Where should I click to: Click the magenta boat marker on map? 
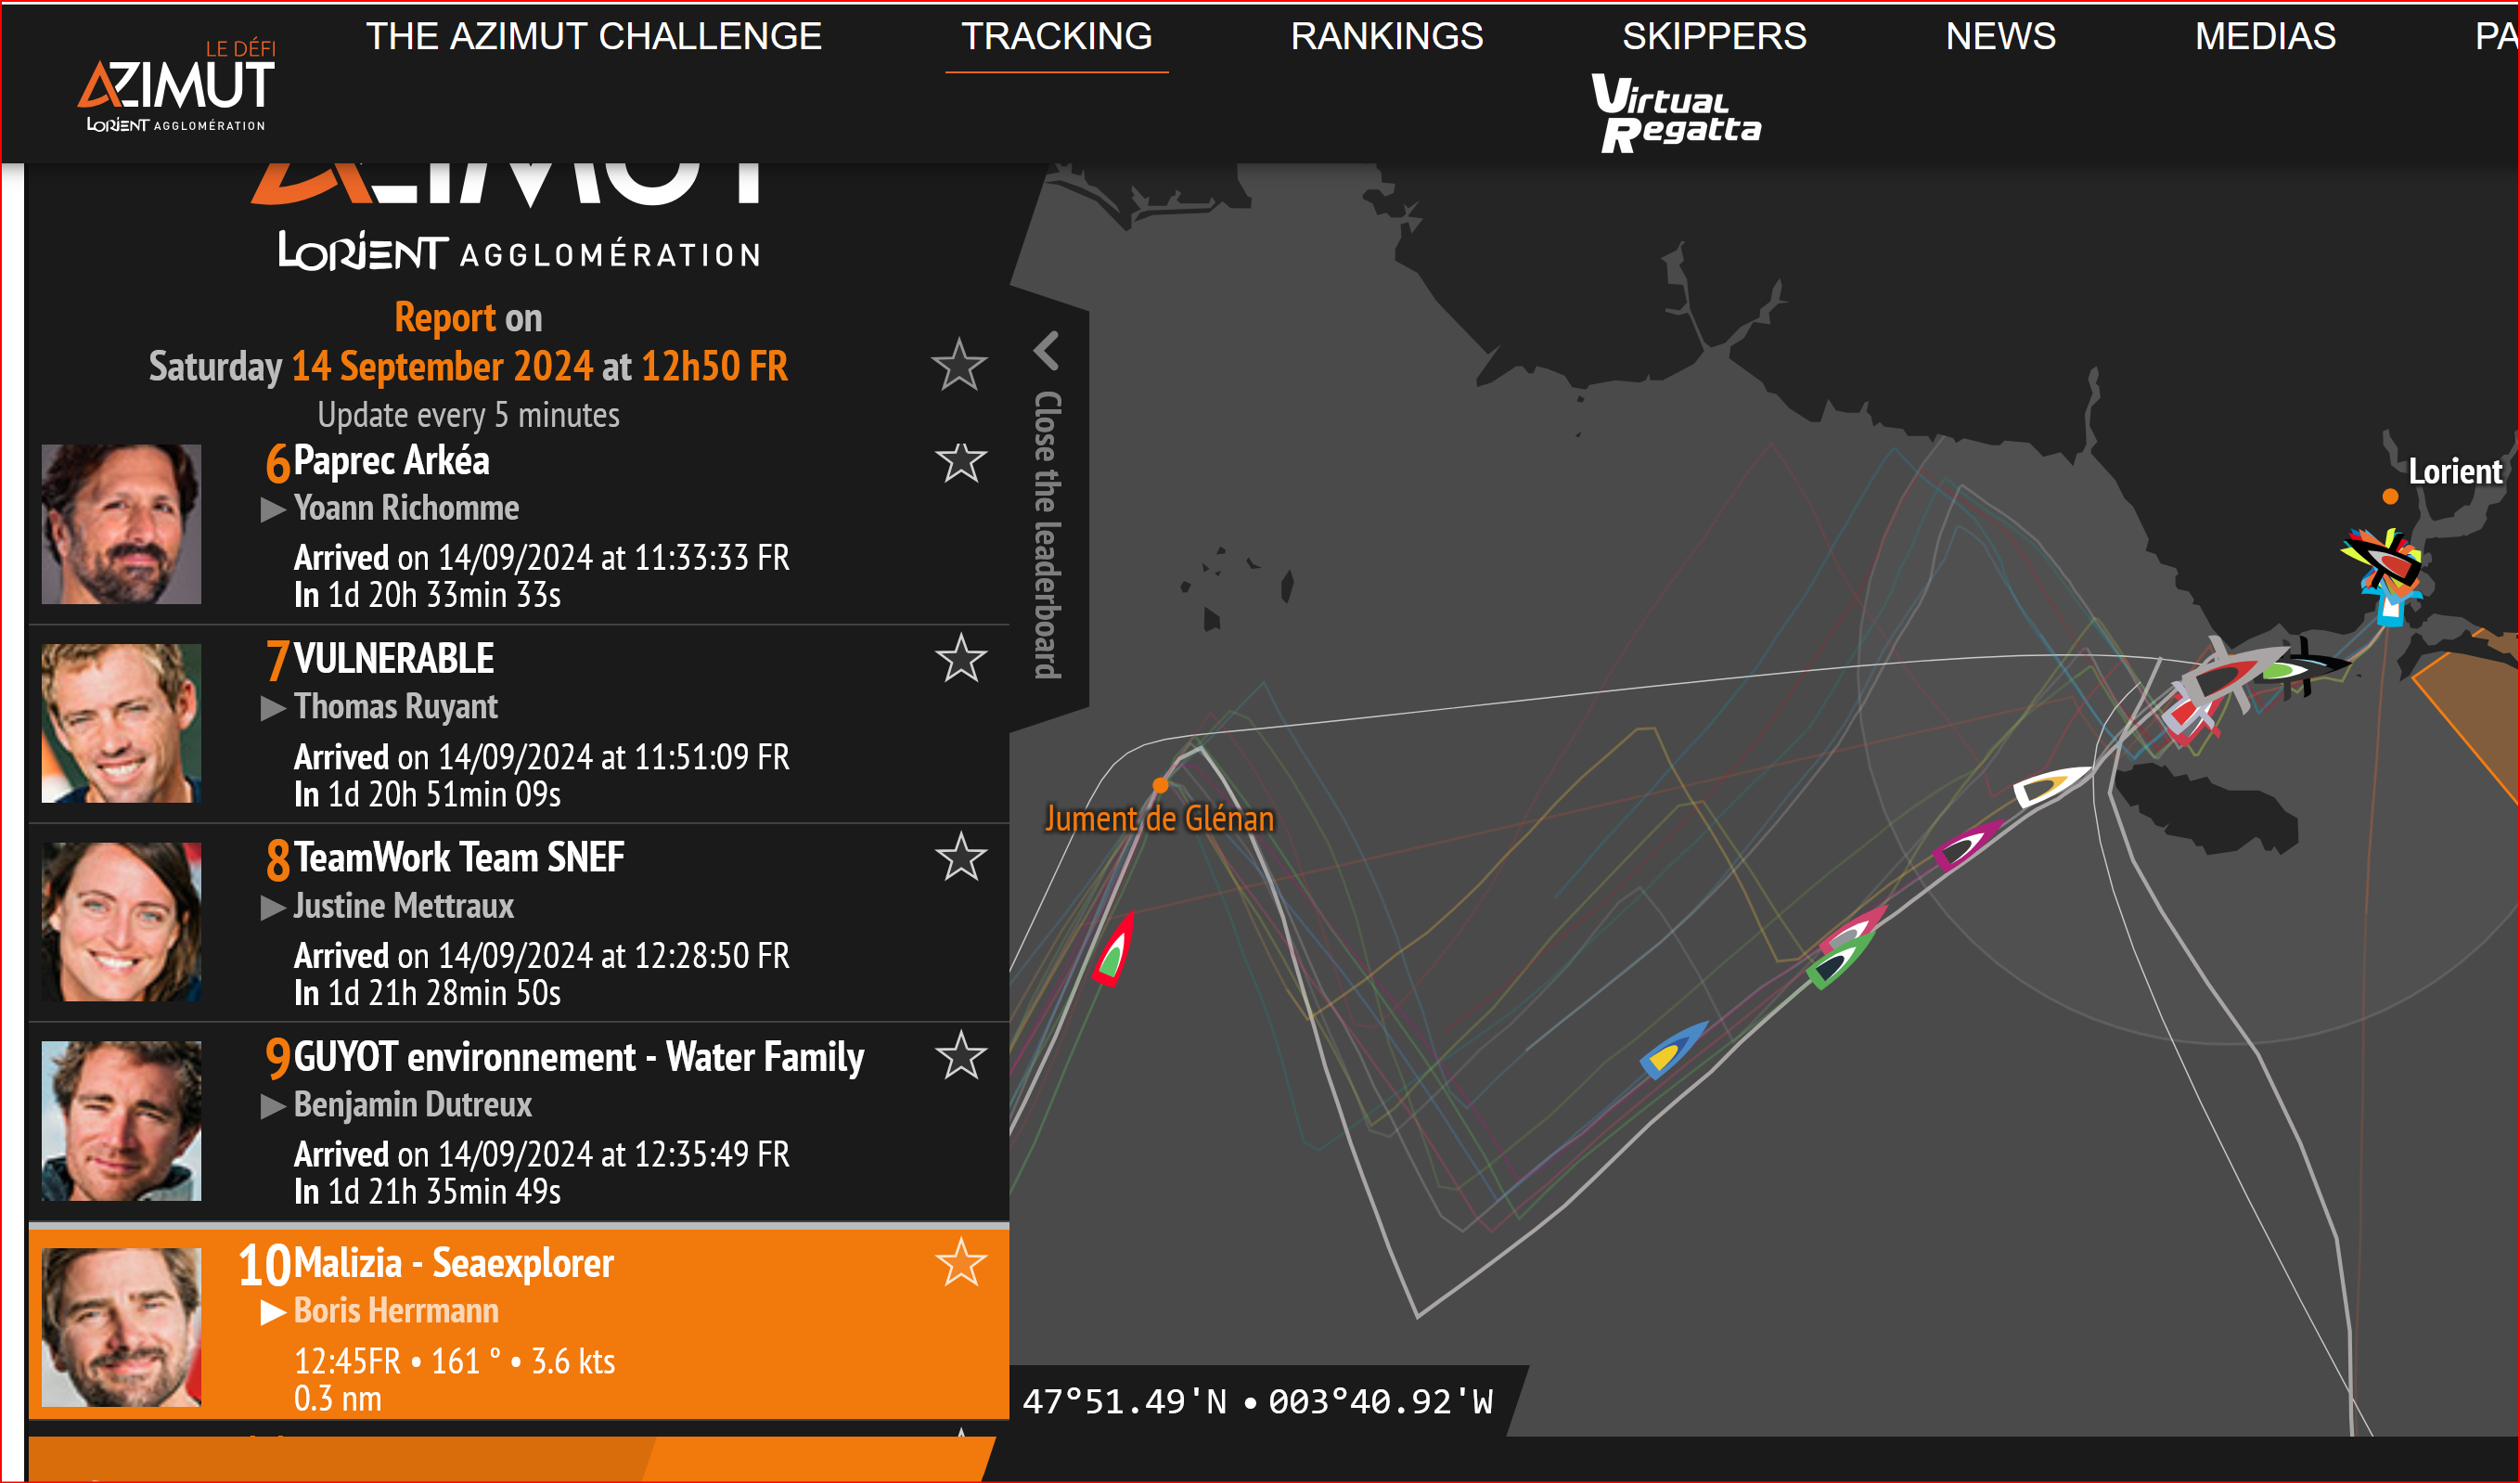[x=1968, y=845]
